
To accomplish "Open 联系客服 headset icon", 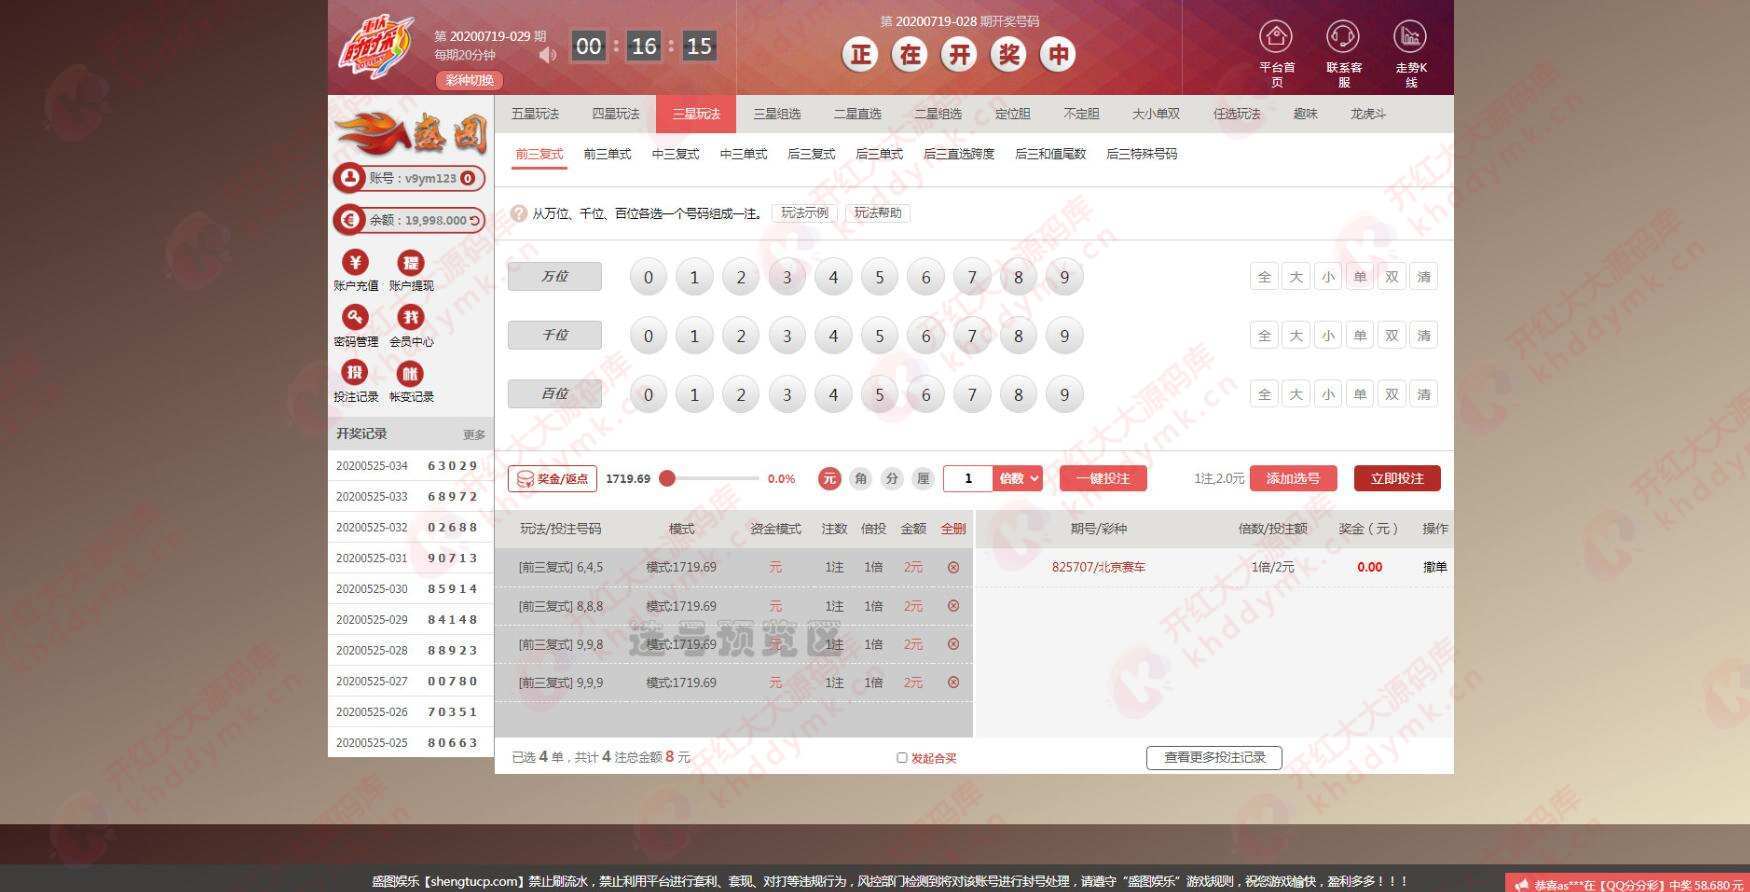I will (1343, 37).
